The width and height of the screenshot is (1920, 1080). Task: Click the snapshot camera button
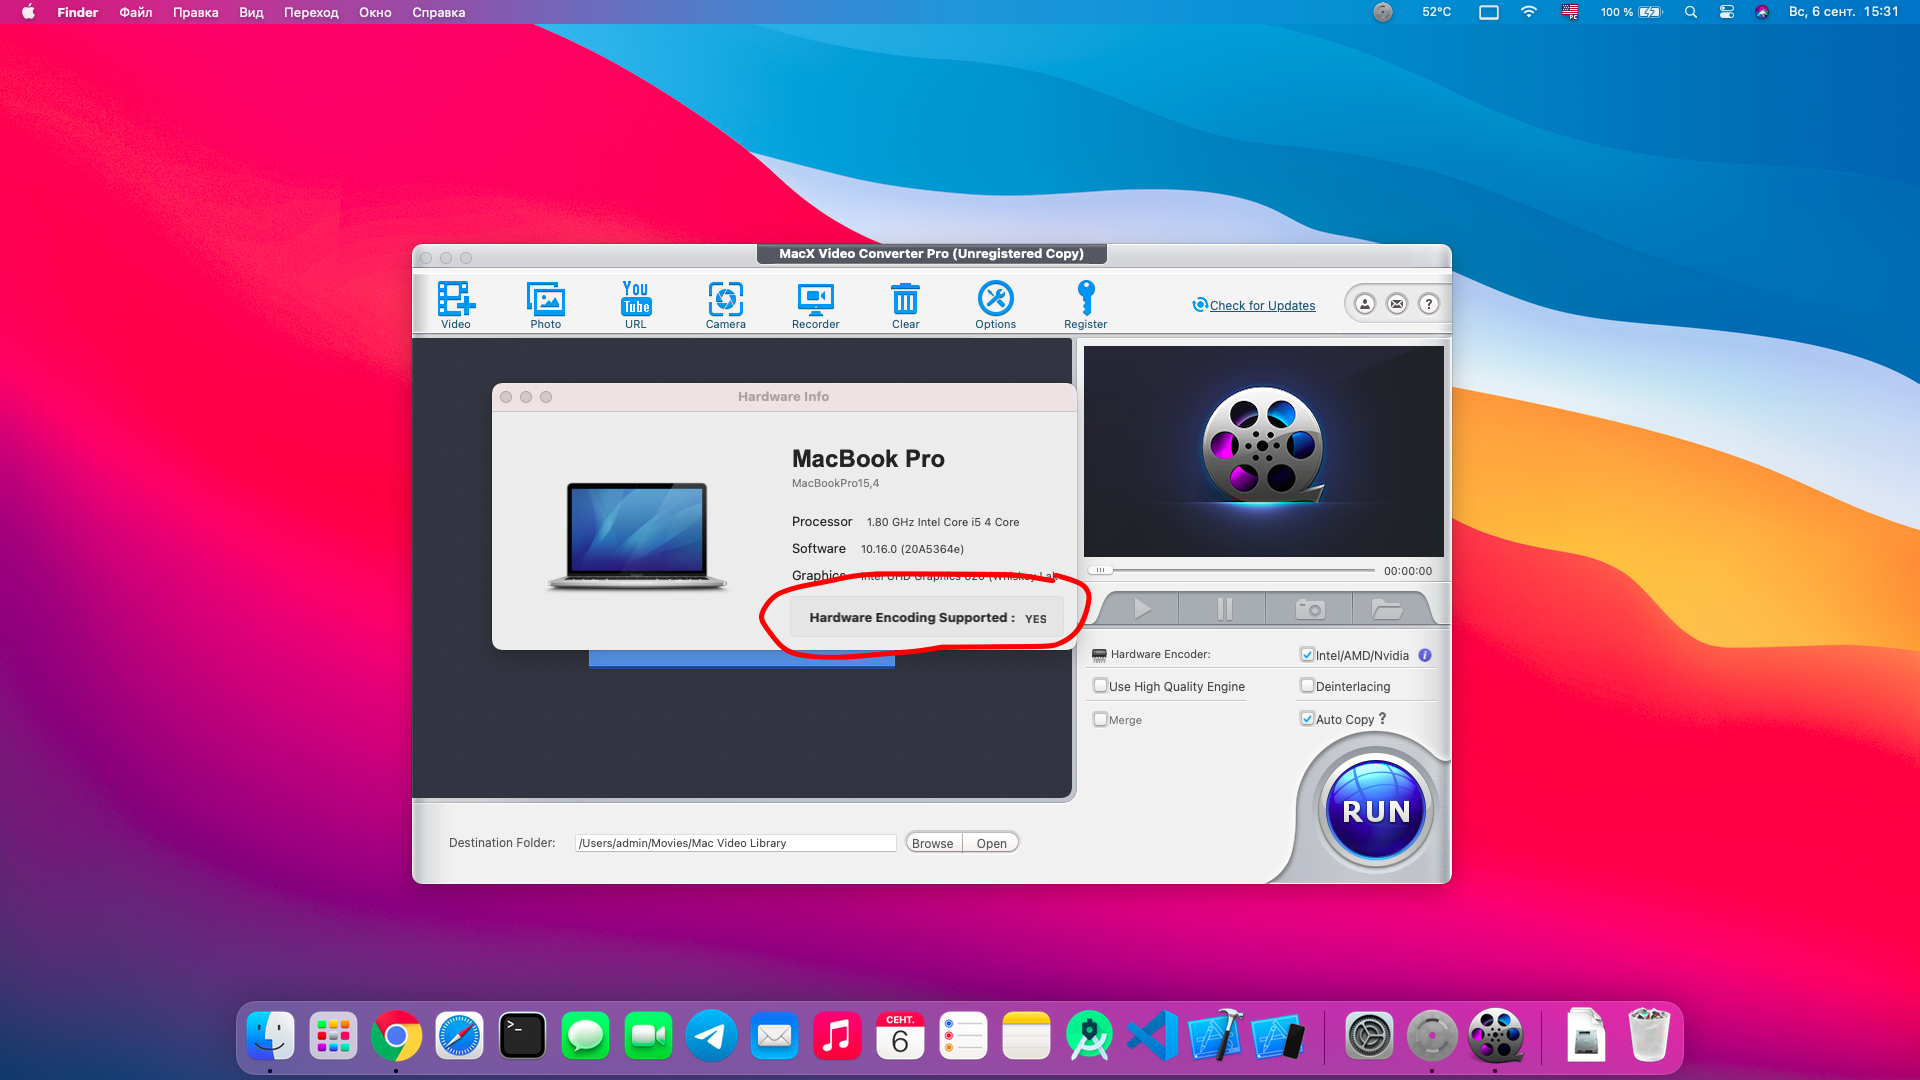(x=1309, y=609)
